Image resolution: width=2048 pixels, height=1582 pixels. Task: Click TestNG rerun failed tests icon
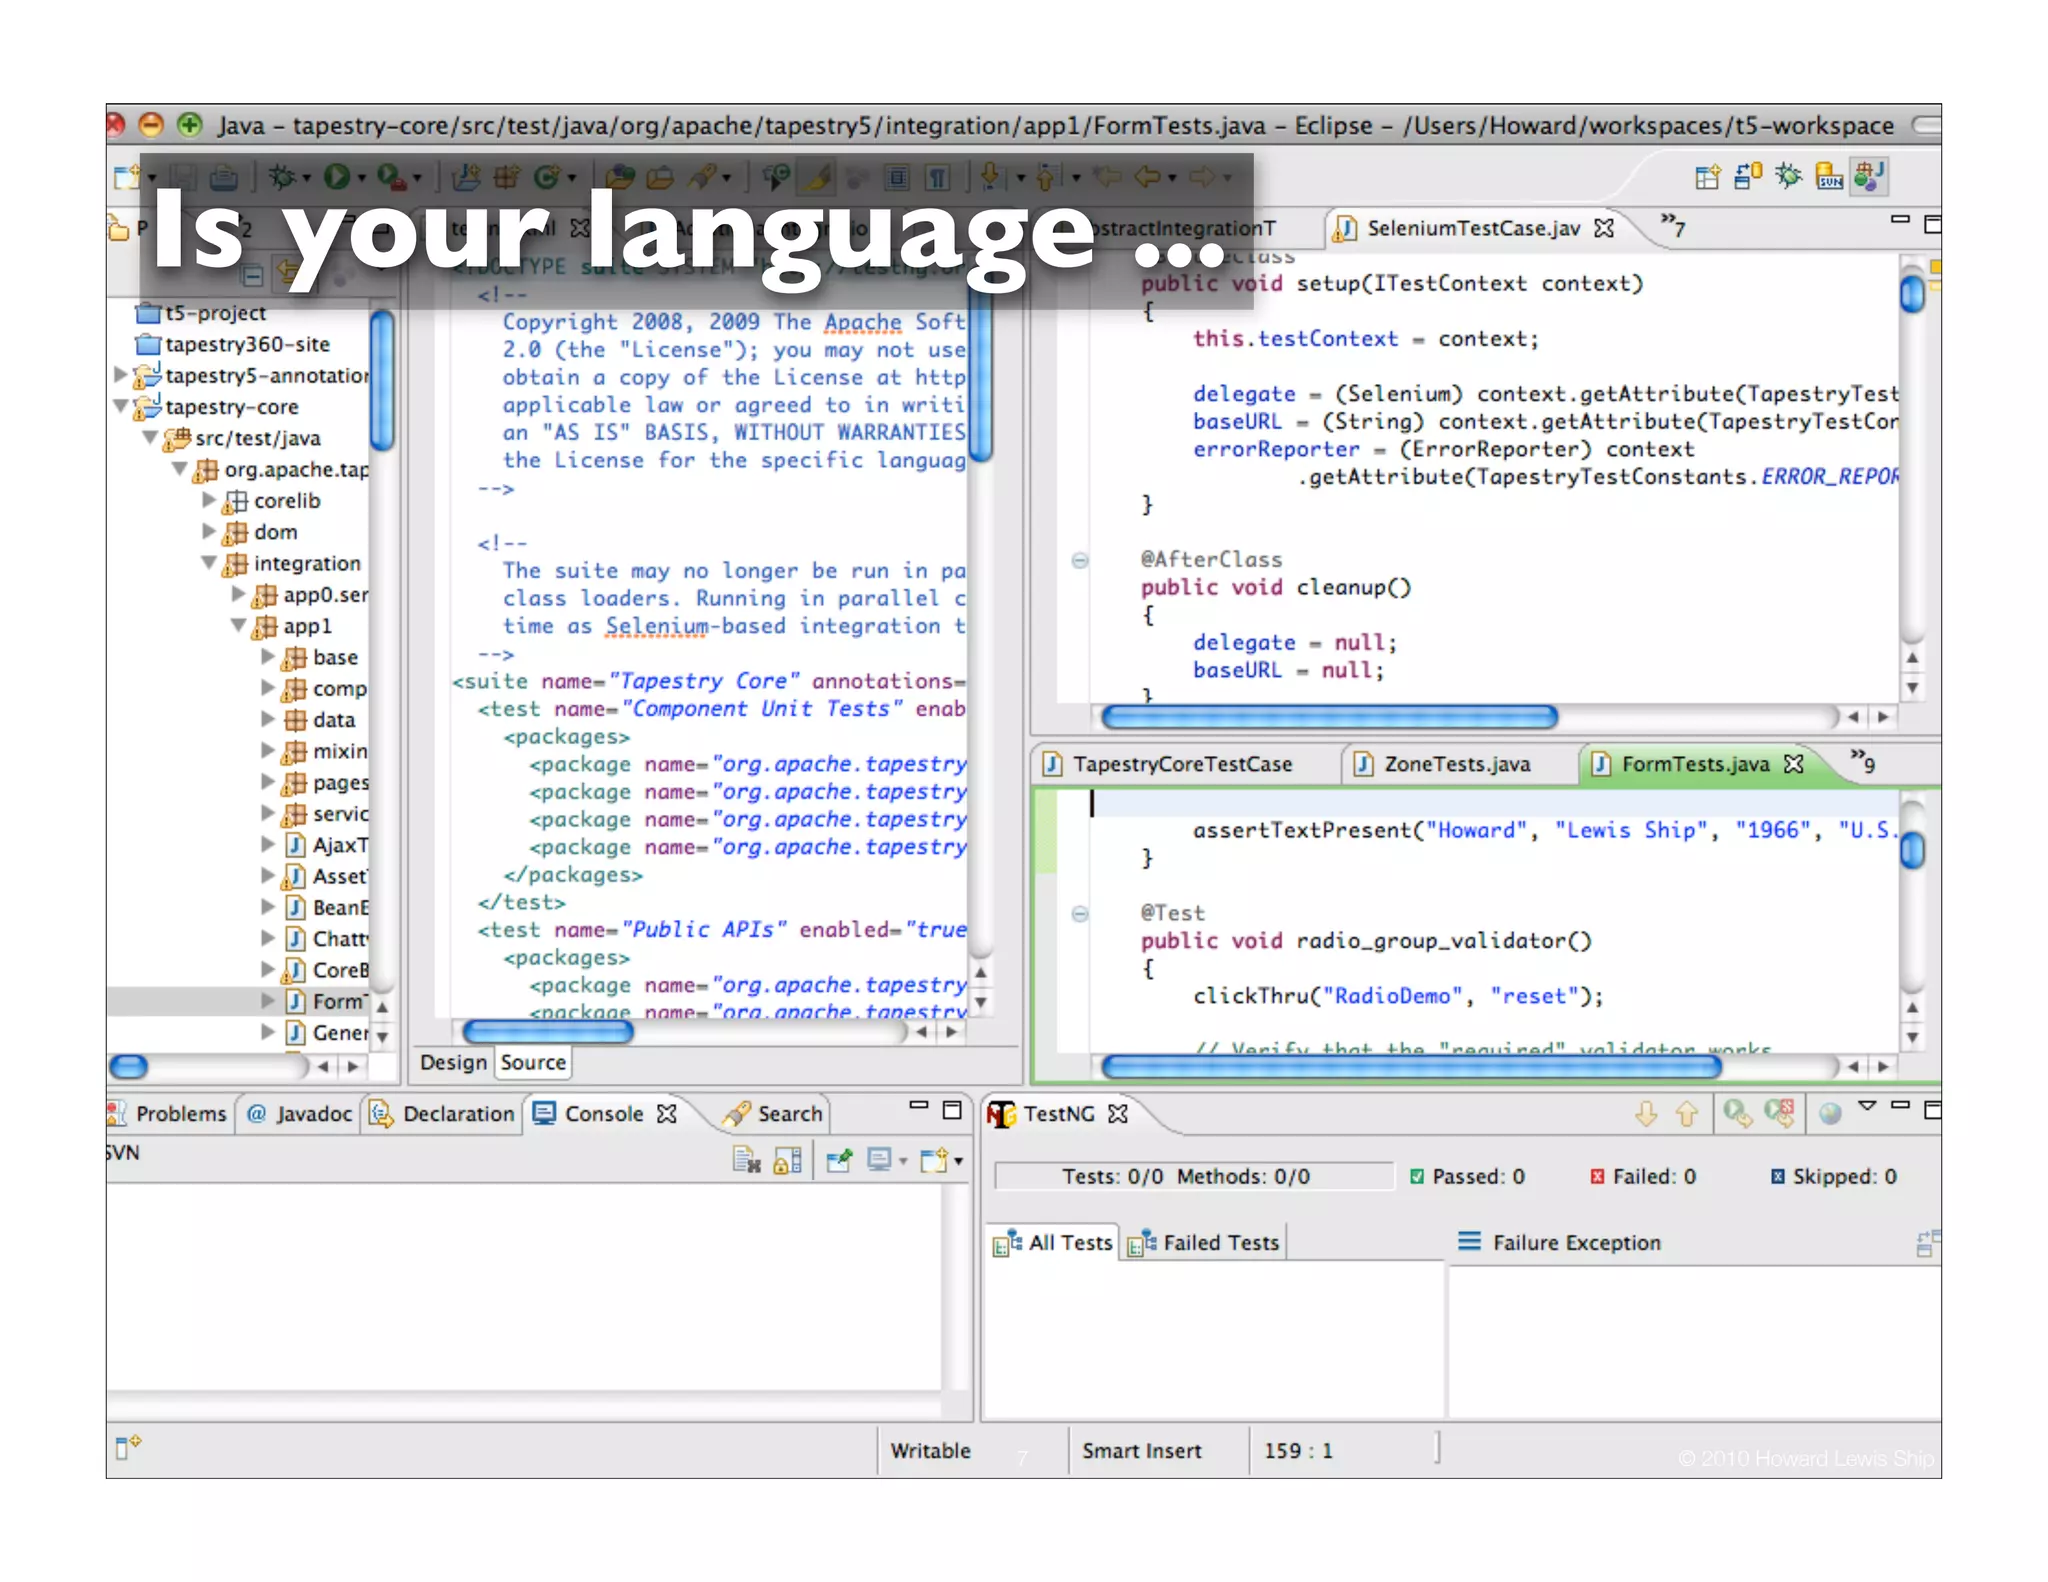coord(1779,1113)
